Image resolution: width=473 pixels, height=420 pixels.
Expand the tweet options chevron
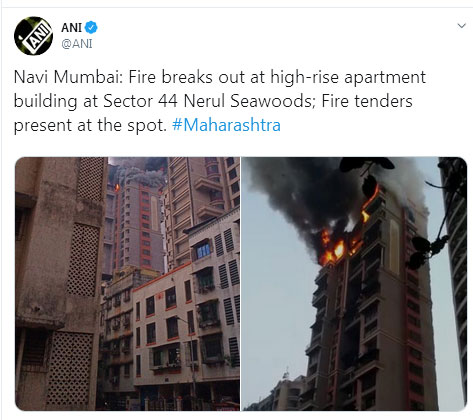pyautogui.click(x=461, y=26)
